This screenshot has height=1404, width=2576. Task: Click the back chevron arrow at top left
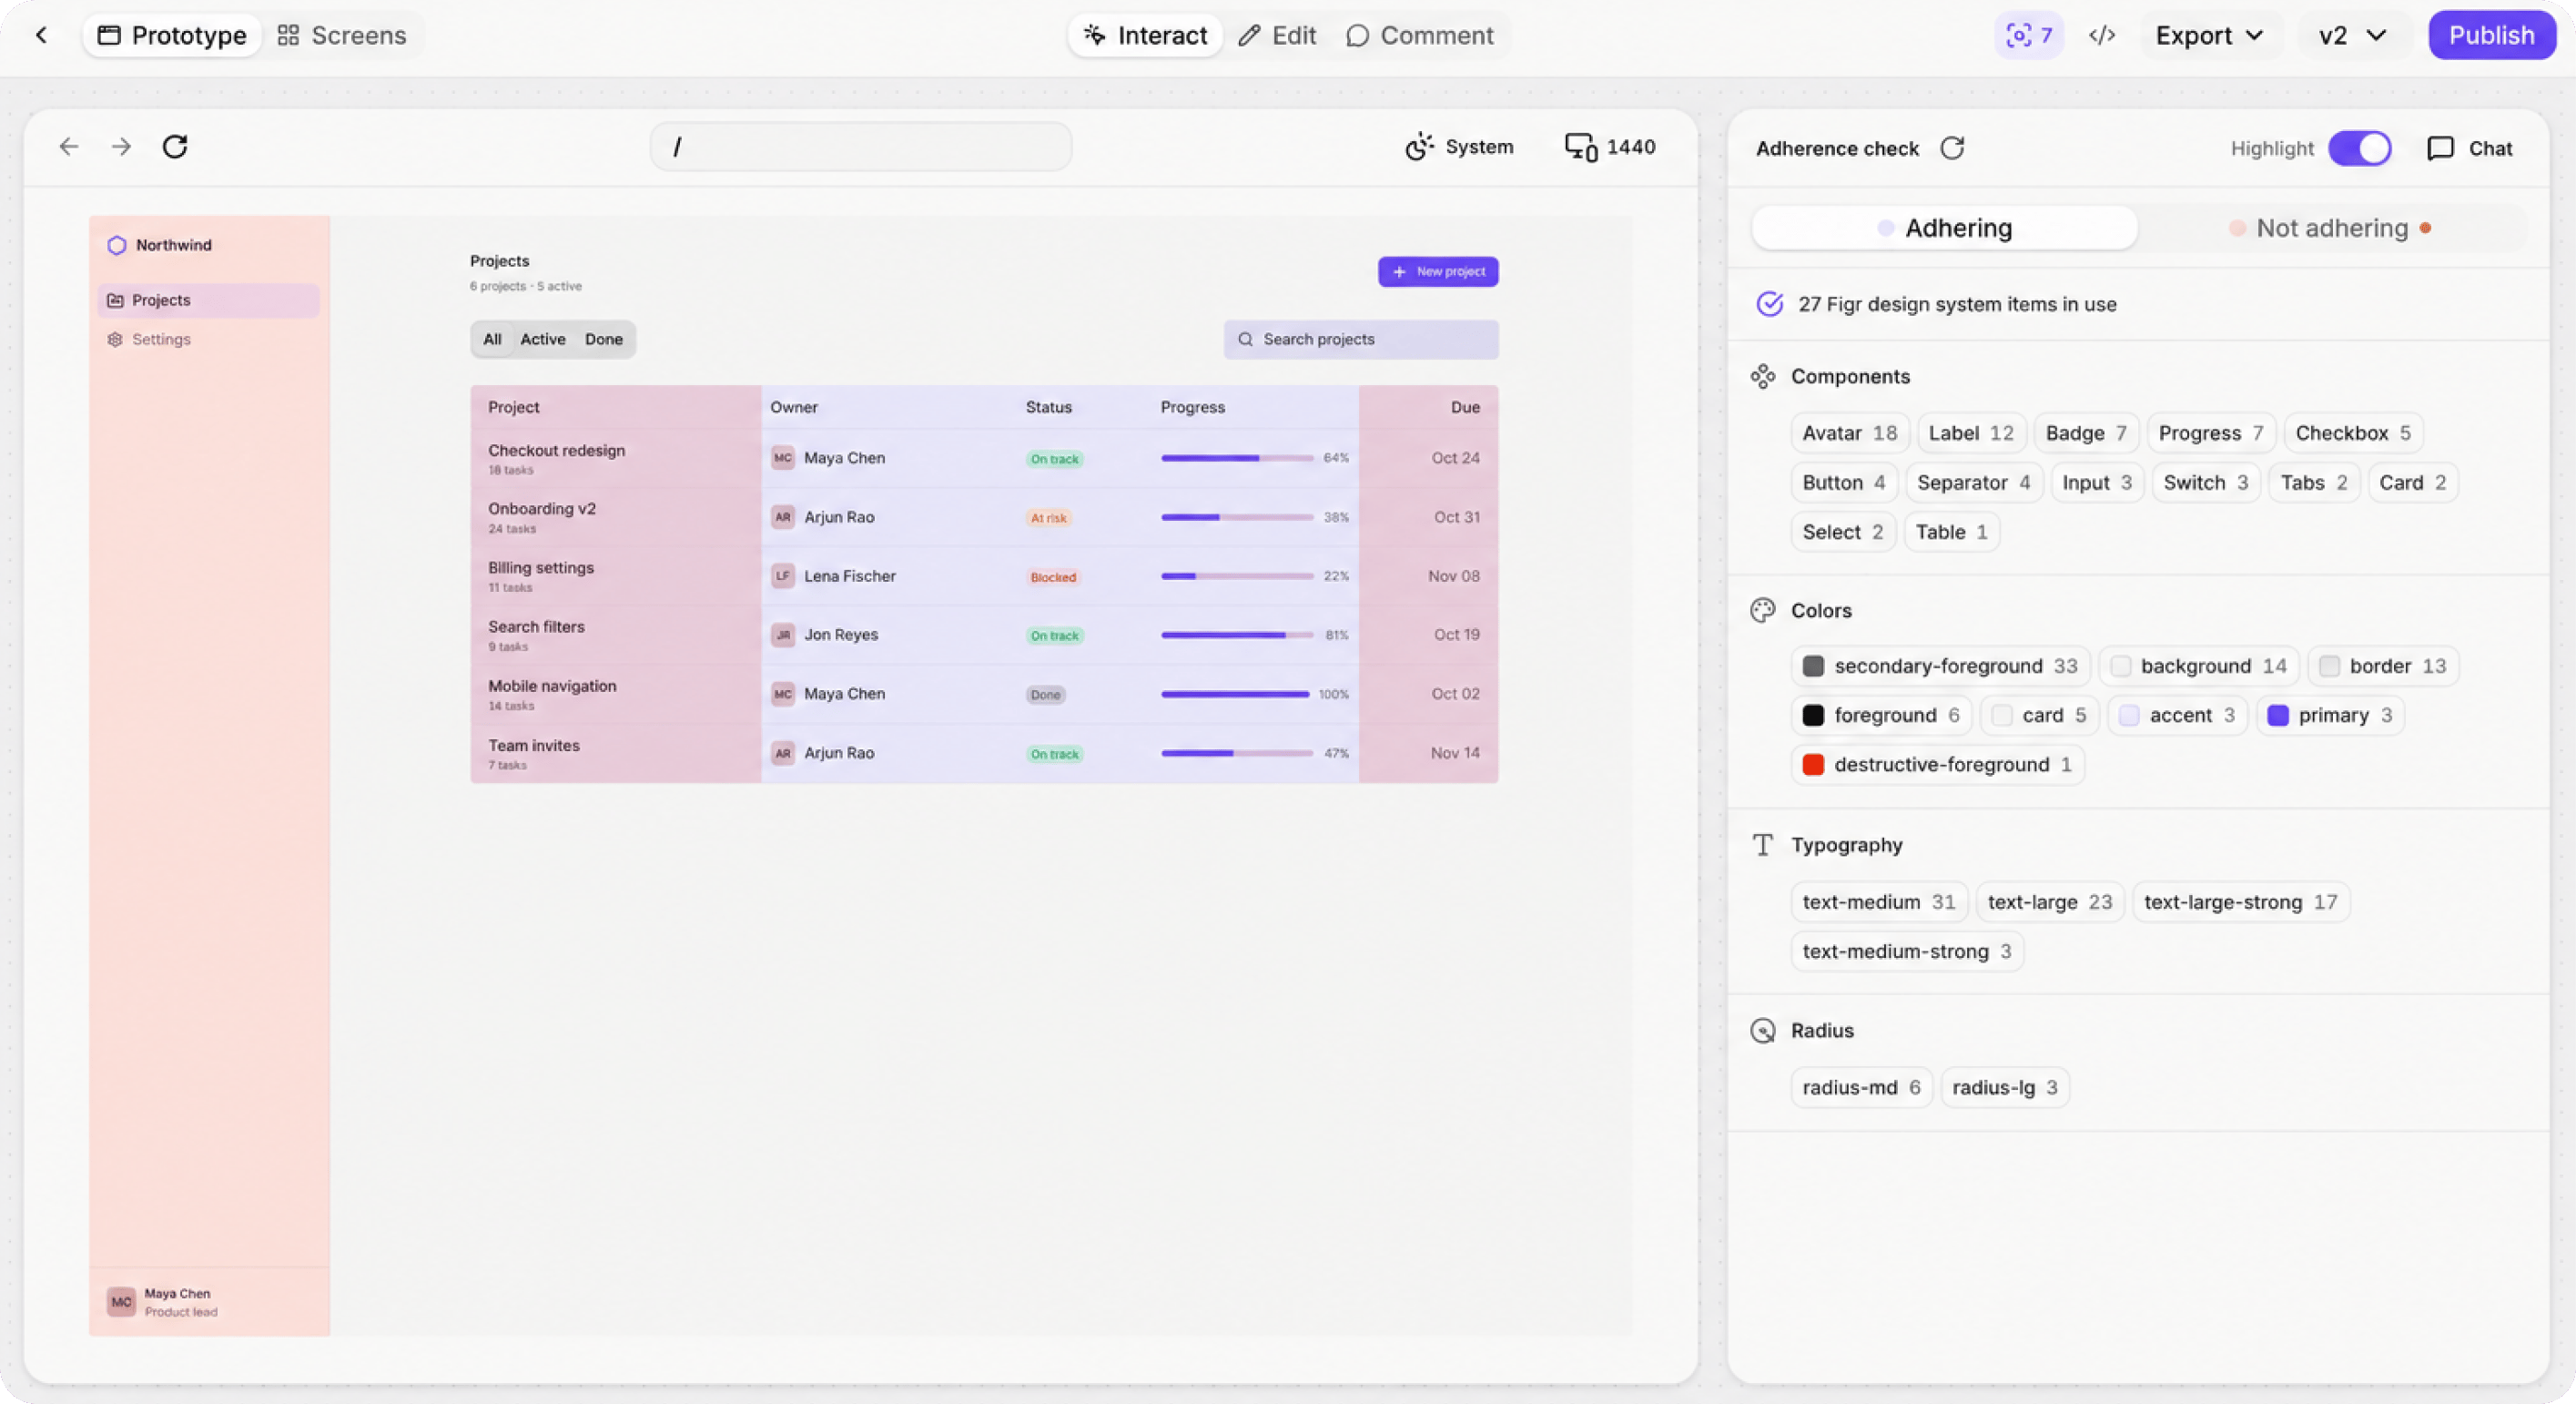pyautogui.click(x=41, y=35)
